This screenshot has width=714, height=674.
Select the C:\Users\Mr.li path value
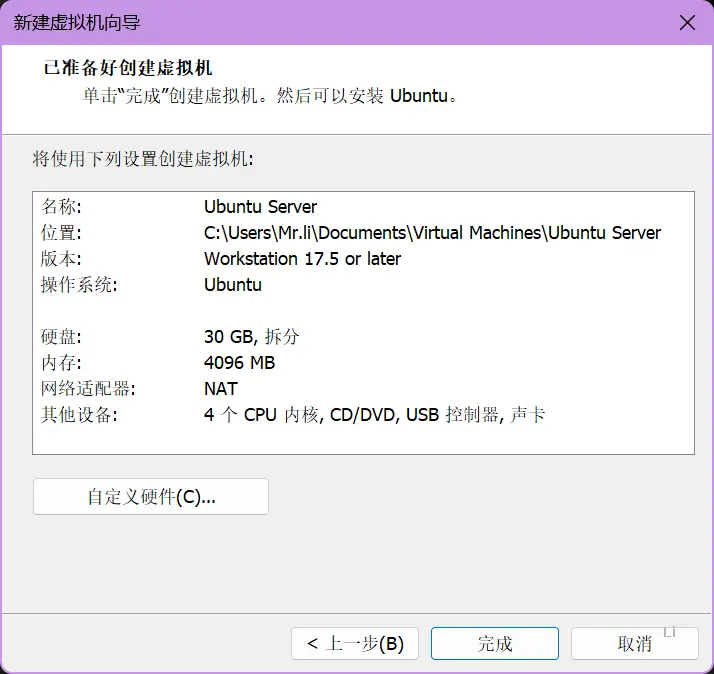pyautogui.click(x=432, y=233)
